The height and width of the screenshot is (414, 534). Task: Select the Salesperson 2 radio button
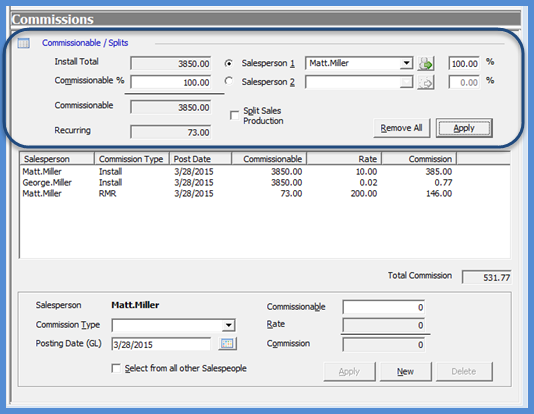[x=229, y=81]
